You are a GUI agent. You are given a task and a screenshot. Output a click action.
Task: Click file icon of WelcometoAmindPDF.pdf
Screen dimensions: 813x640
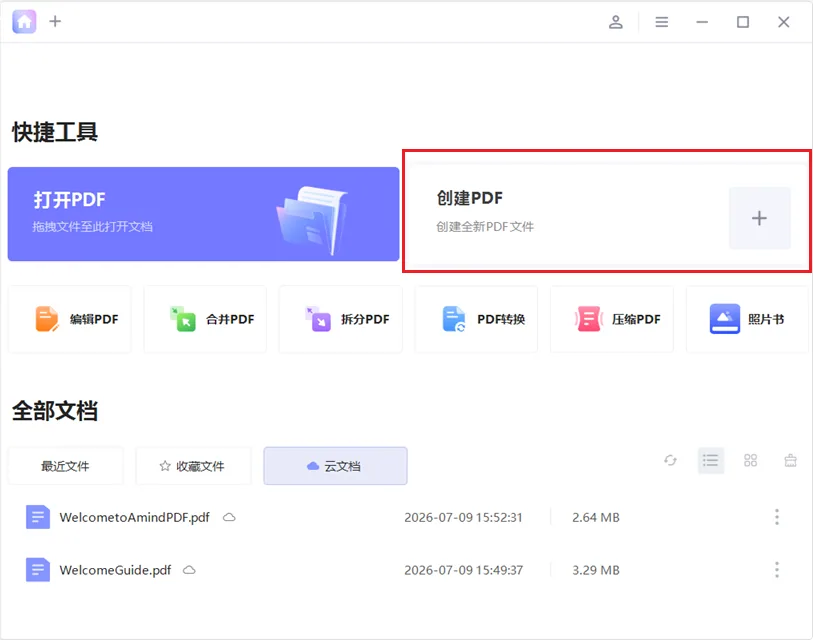click(x=38, y=517)
